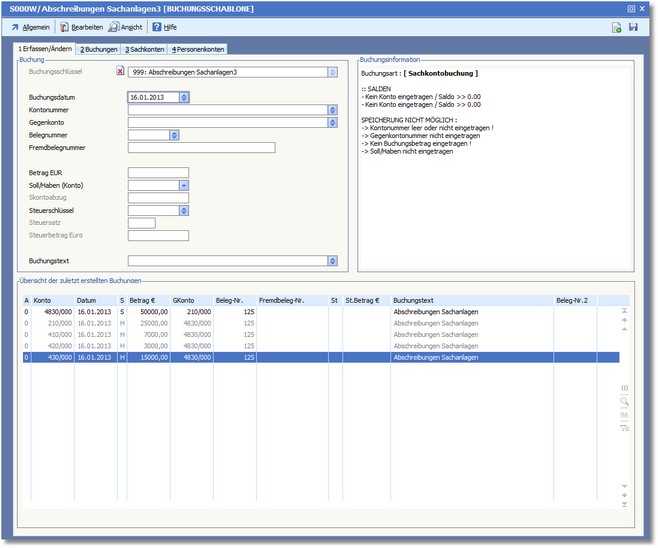Clear the Buchungsschlüssel with red X icon
Screen dimensions: 658x548
point(122,72)
